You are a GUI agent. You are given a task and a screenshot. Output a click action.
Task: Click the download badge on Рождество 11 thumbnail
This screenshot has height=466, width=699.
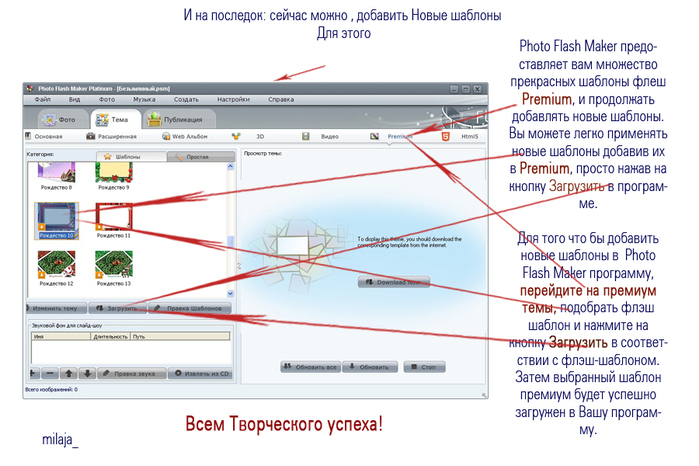coord(100,227)
